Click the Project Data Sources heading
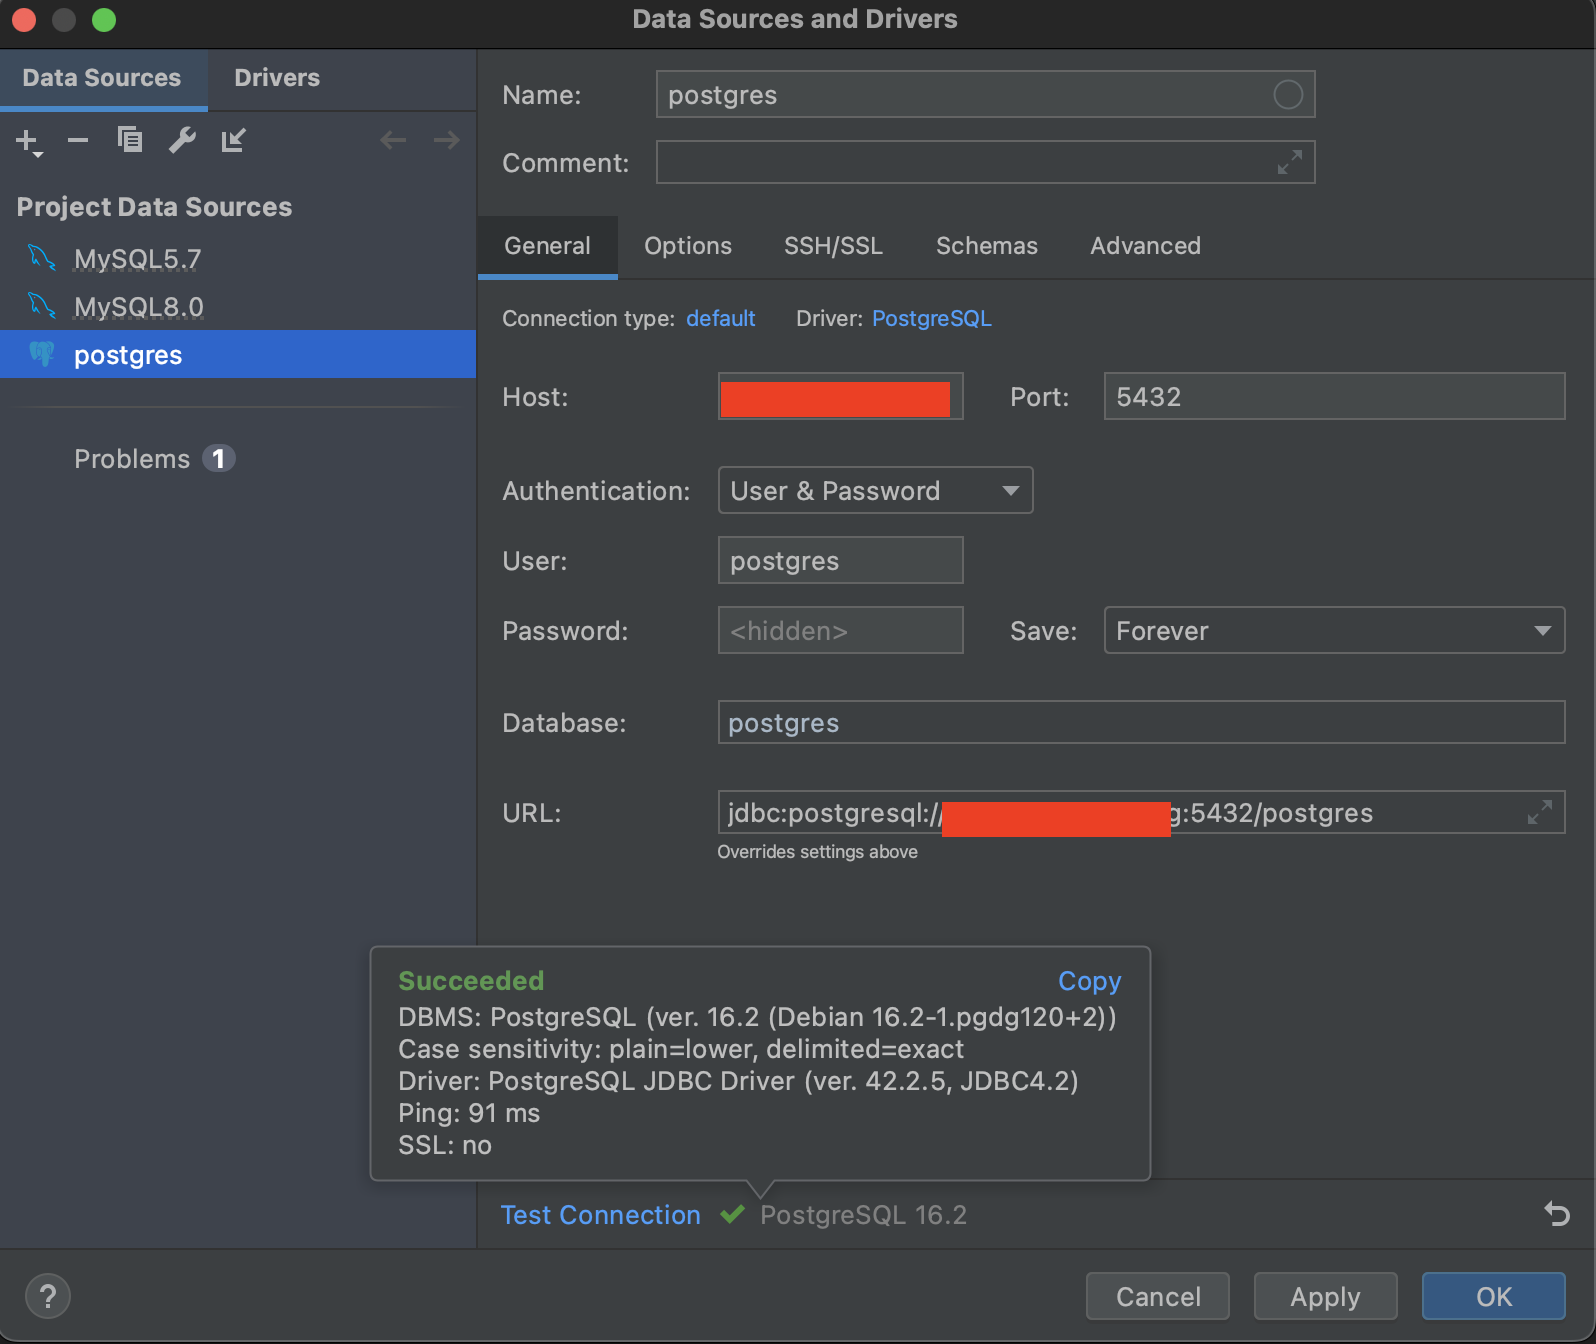 pyautogui.click(x=154, y=207)
